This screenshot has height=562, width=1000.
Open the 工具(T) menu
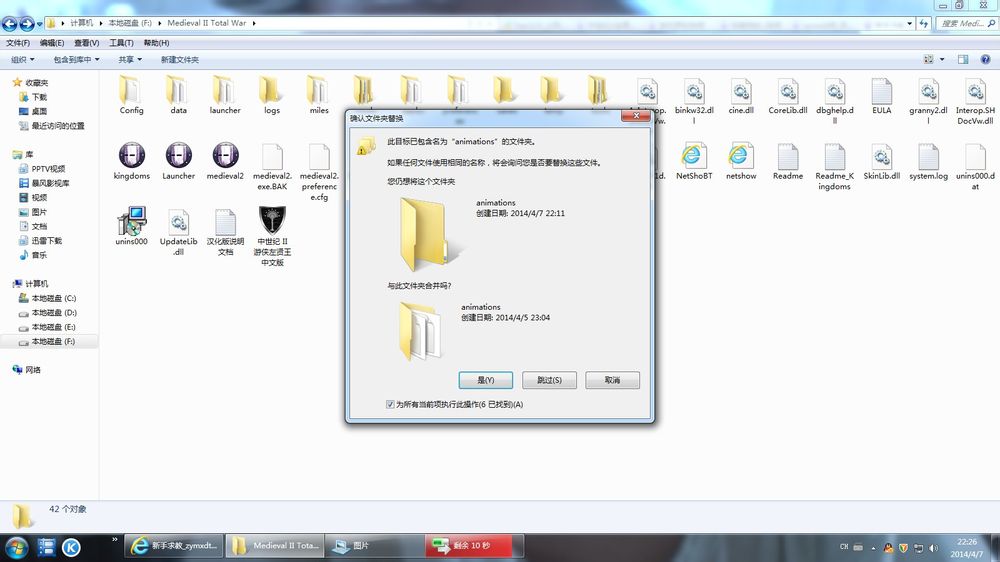(x=121, y=43)
